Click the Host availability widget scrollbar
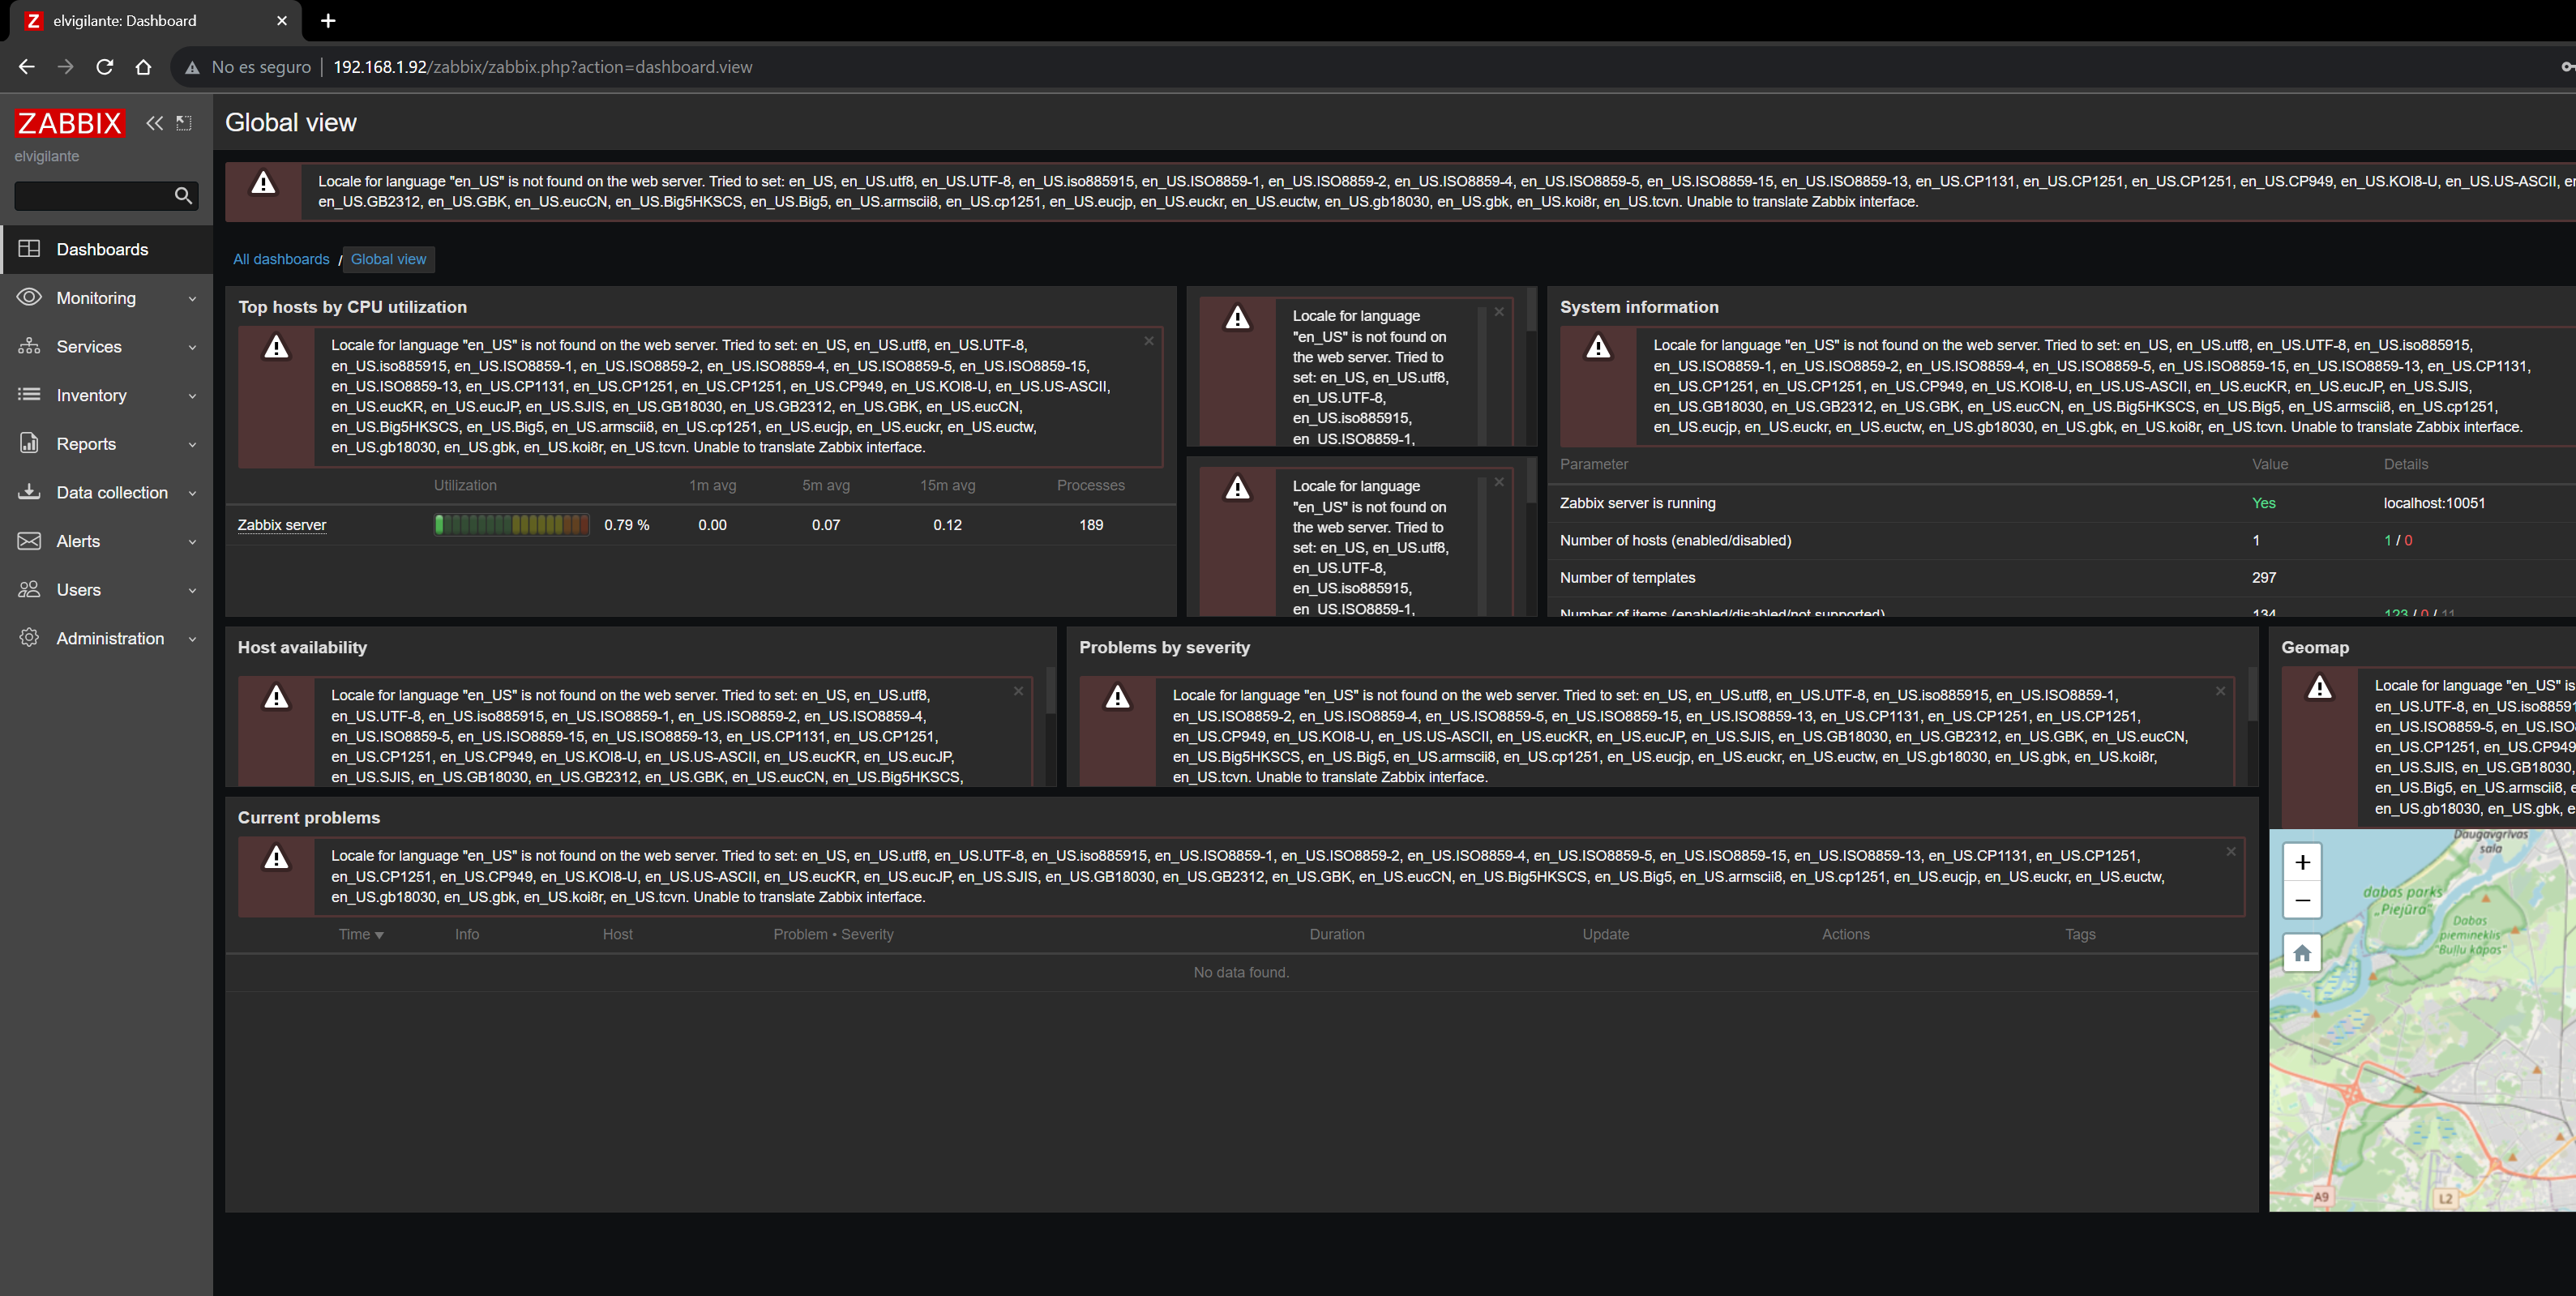 coord(1050,690)
